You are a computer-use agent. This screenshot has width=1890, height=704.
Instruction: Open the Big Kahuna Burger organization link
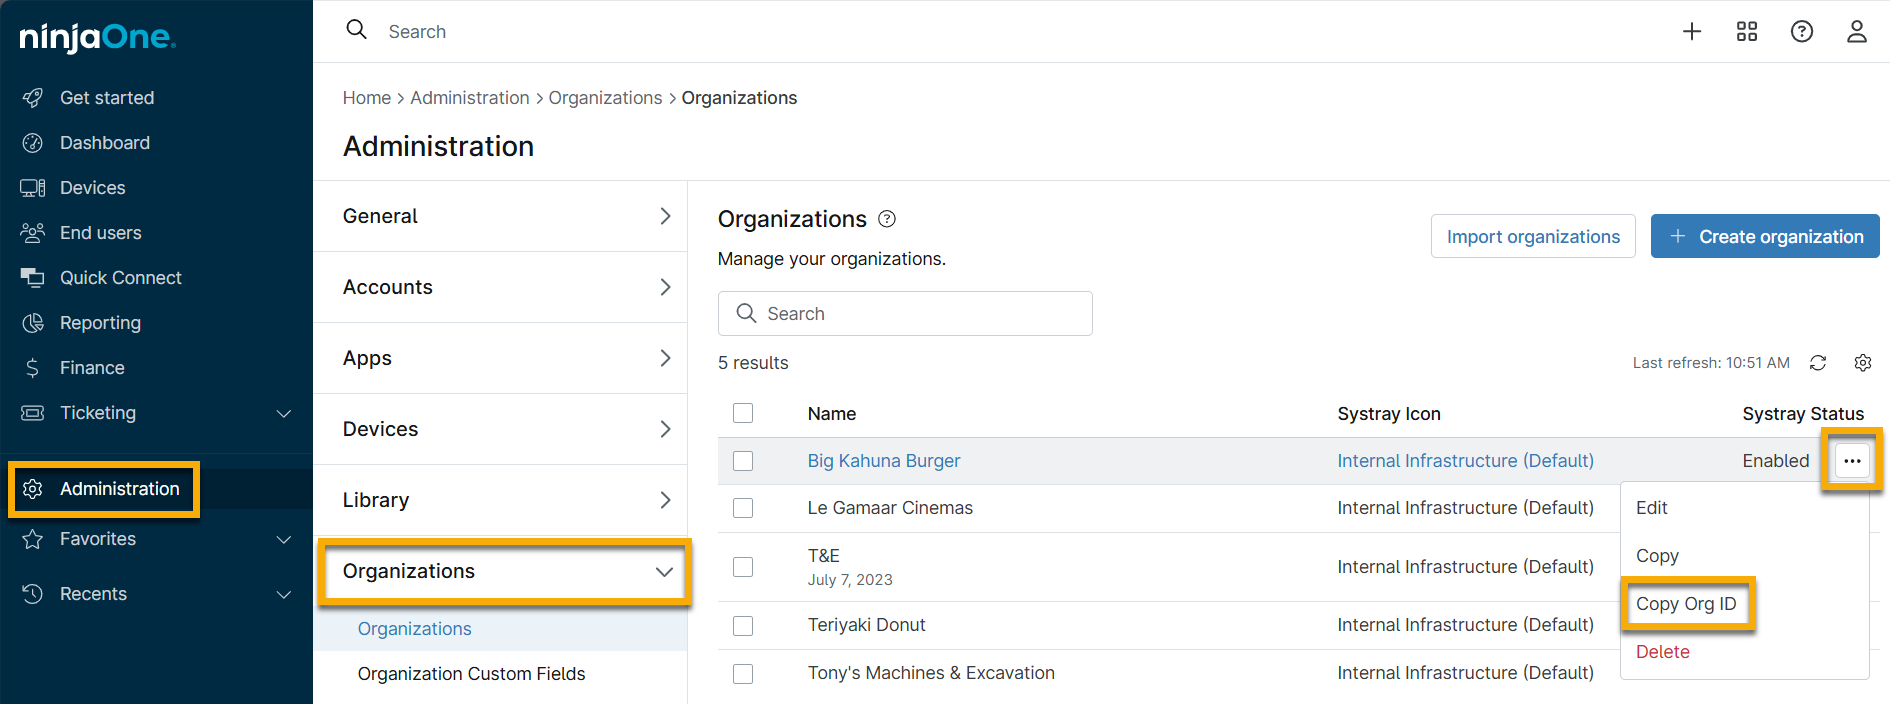coord(884,461)
